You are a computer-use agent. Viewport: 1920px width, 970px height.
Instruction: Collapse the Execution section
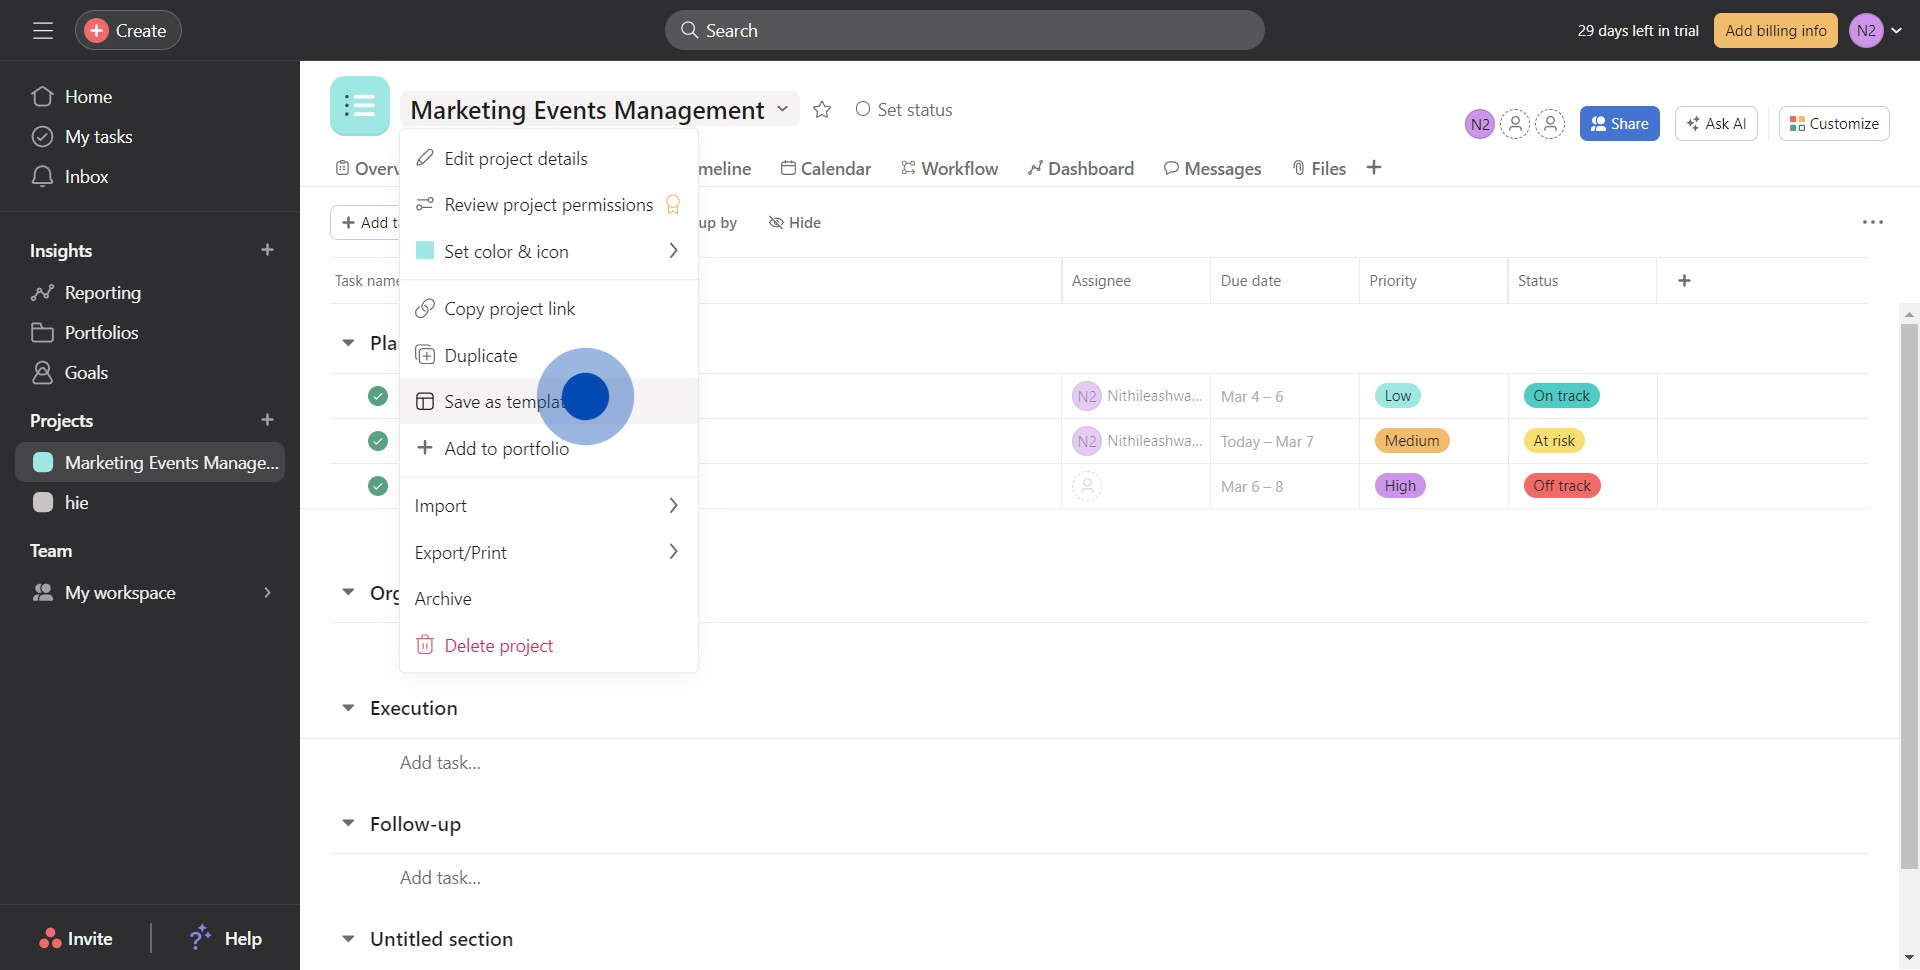click(348, 708)
